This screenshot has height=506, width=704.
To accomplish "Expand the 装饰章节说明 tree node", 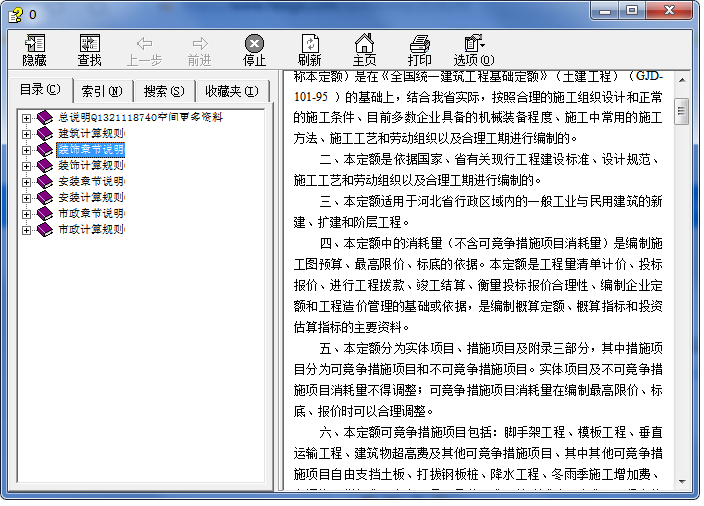I will 26,150.
